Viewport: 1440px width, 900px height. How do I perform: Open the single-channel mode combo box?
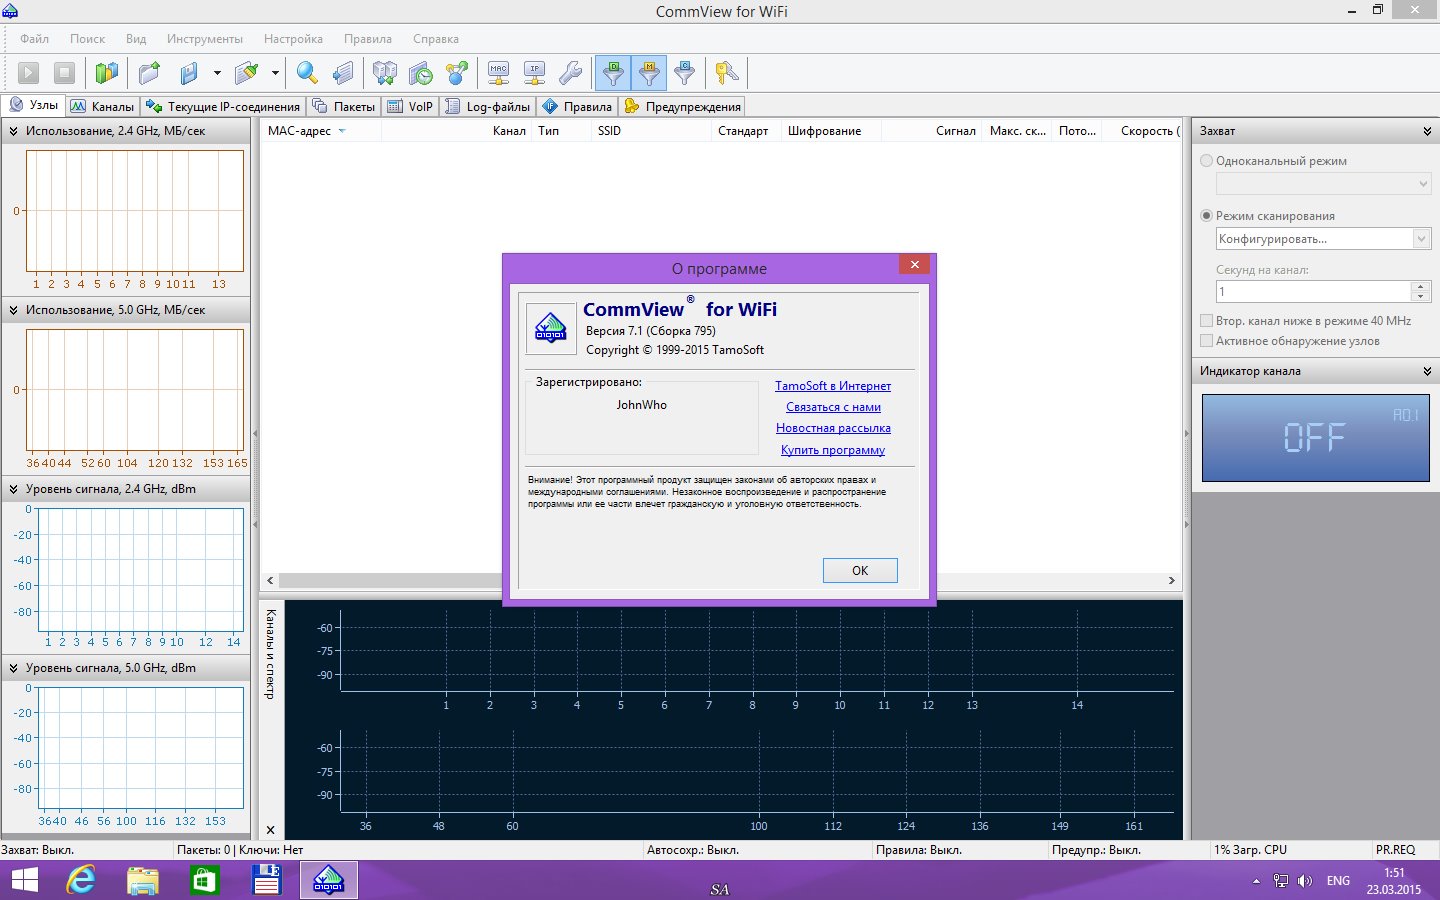[x=1323, y=184]
